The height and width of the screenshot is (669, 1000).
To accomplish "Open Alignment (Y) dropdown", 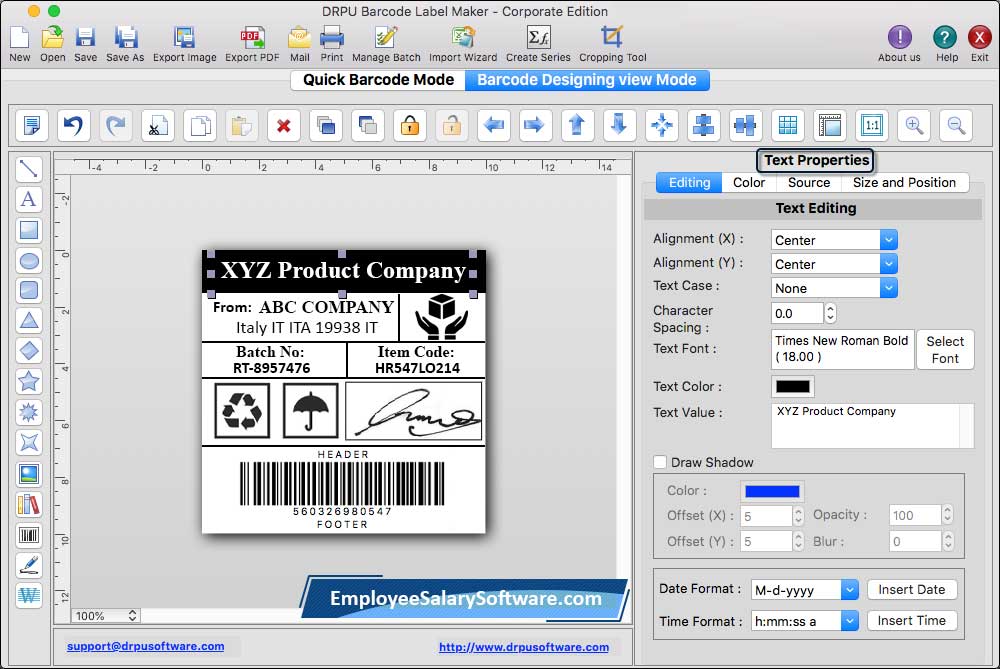I will pos(834,263).
